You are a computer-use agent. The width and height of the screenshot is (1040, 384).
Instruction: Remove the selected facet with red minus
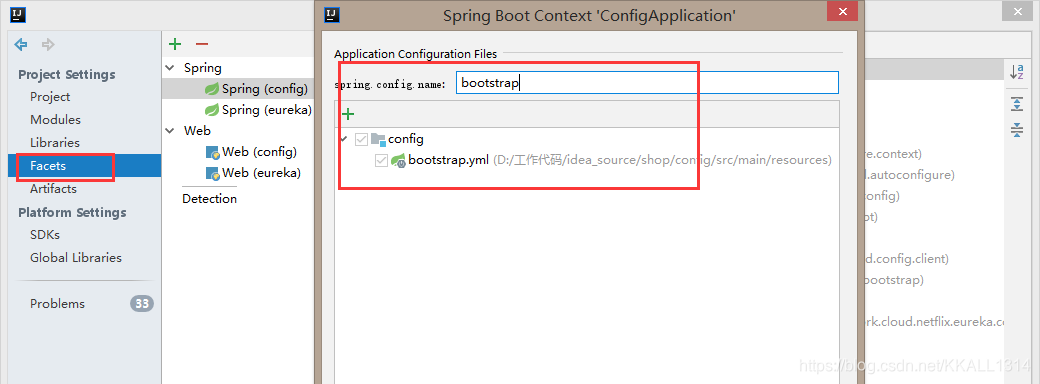click(202, 44)
